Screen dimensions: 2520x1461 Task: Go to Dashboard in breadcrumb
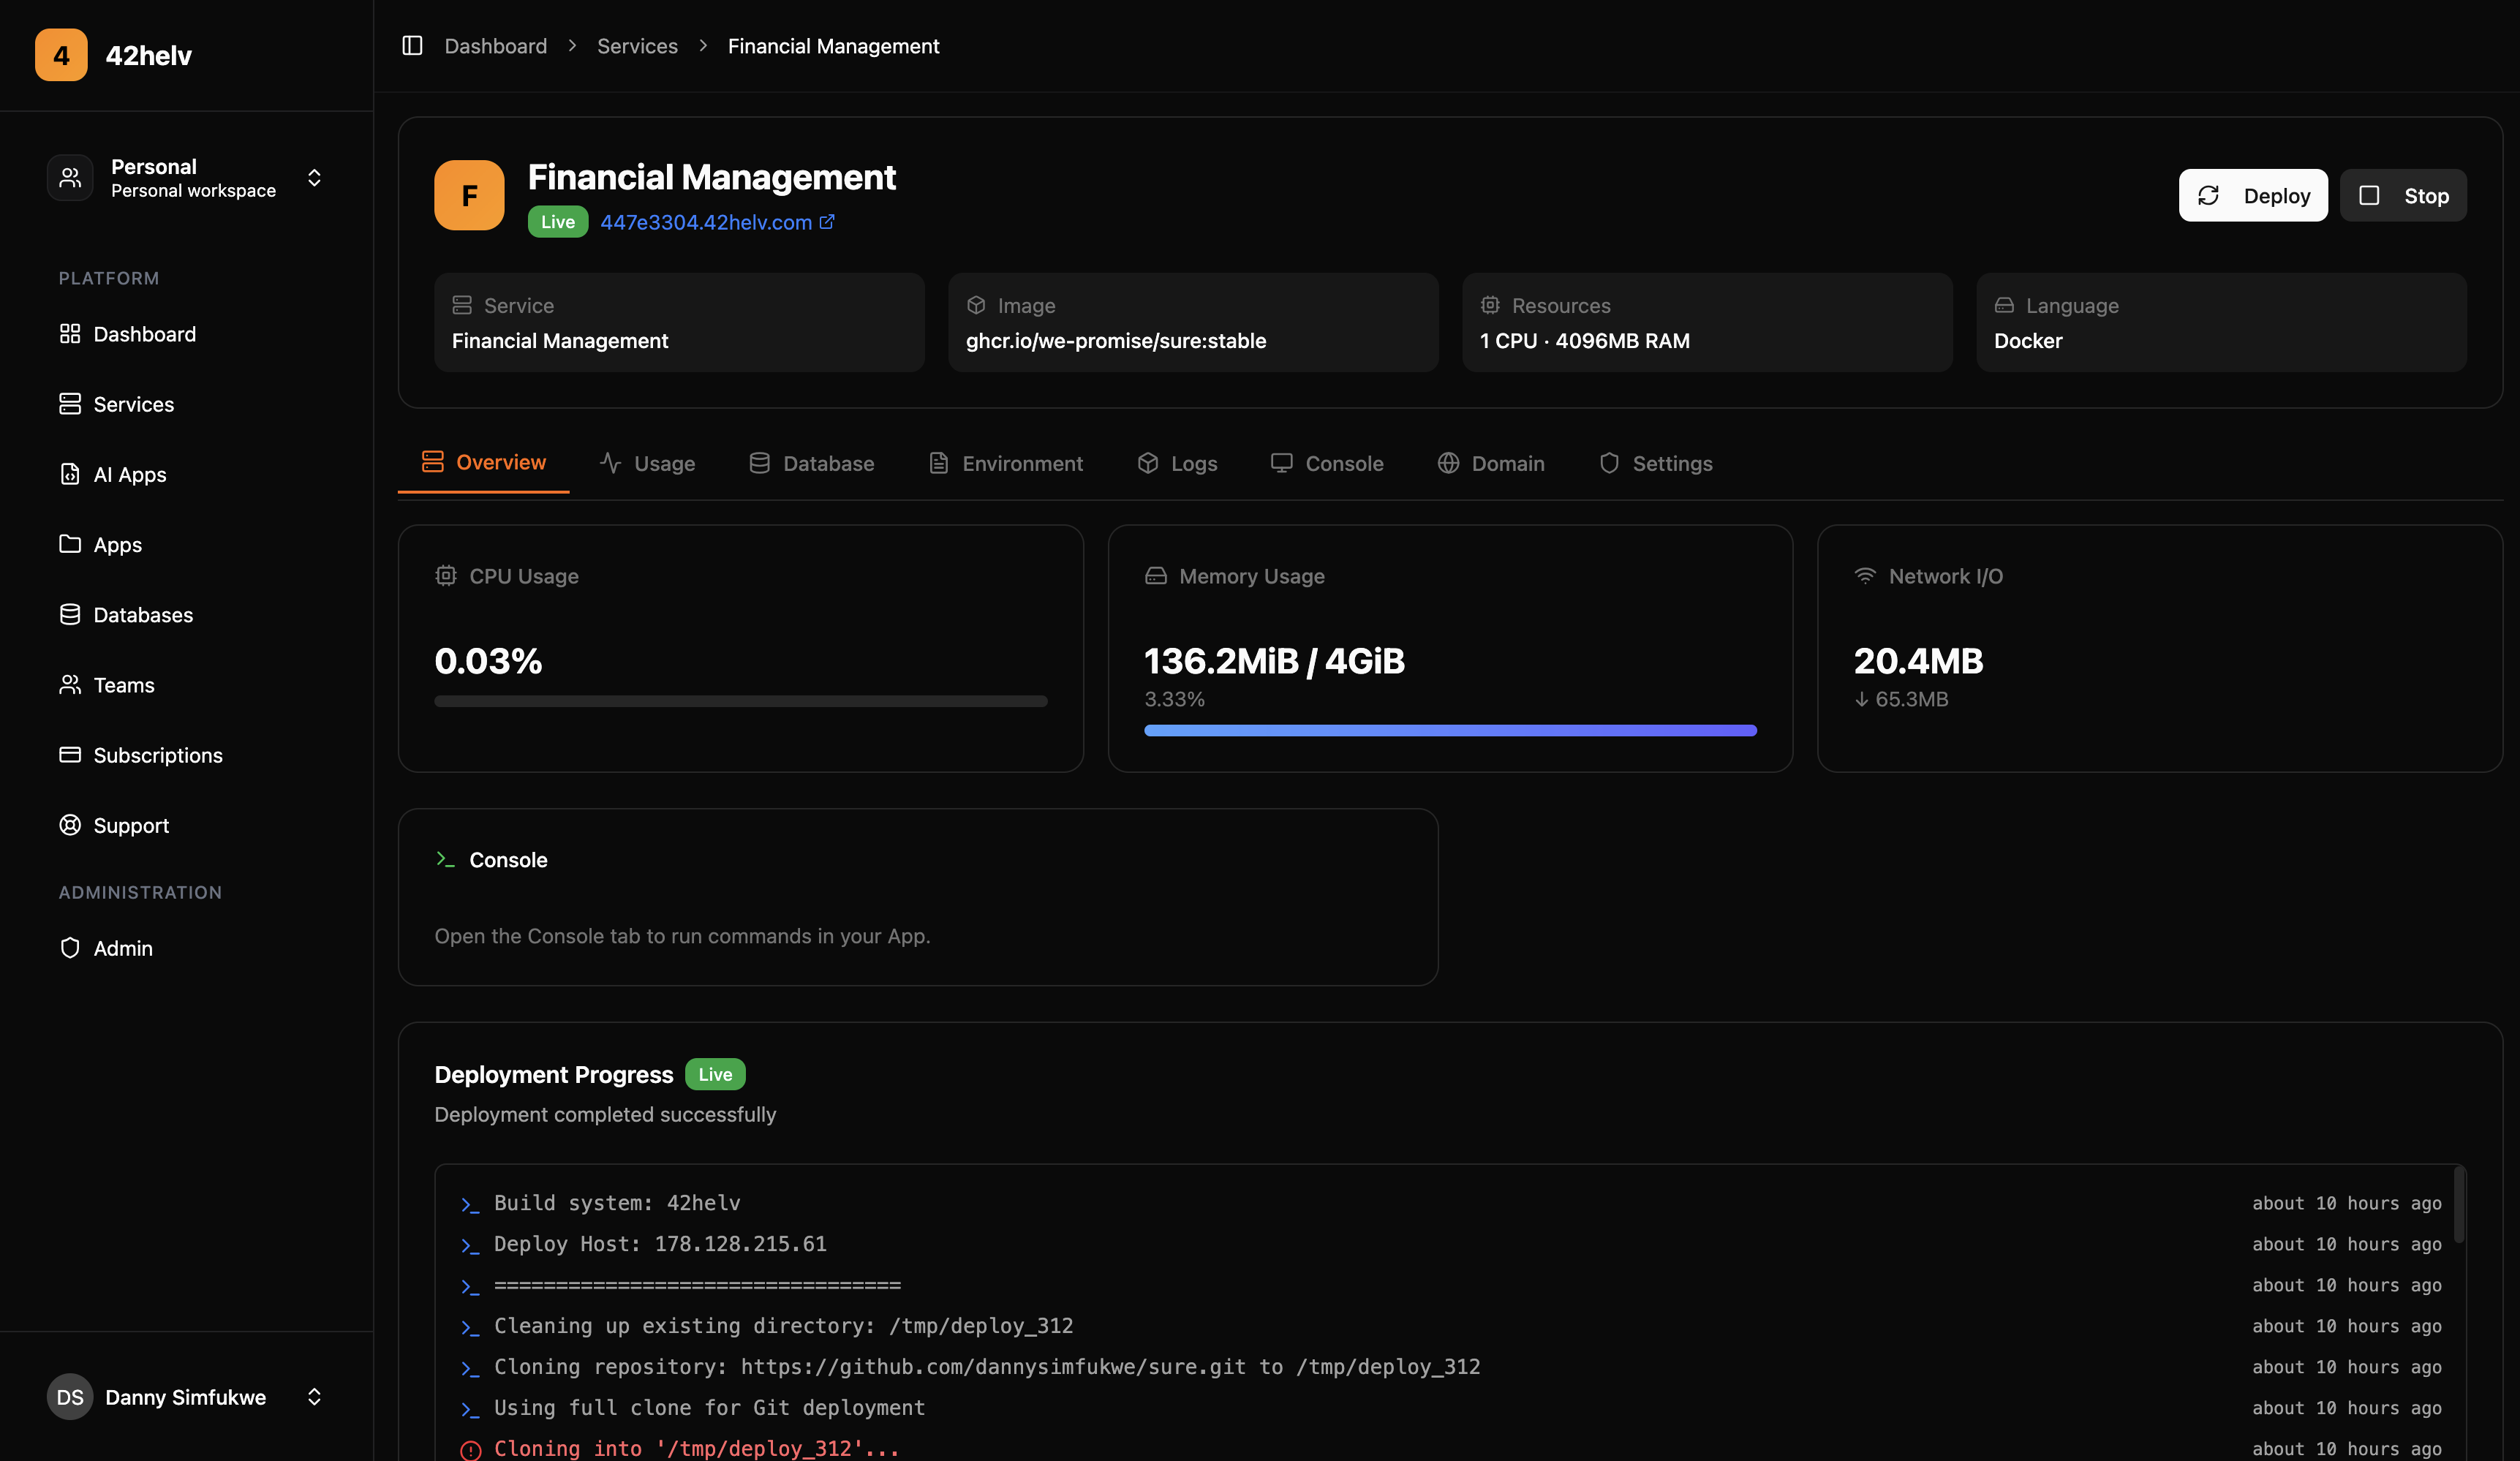496,46
